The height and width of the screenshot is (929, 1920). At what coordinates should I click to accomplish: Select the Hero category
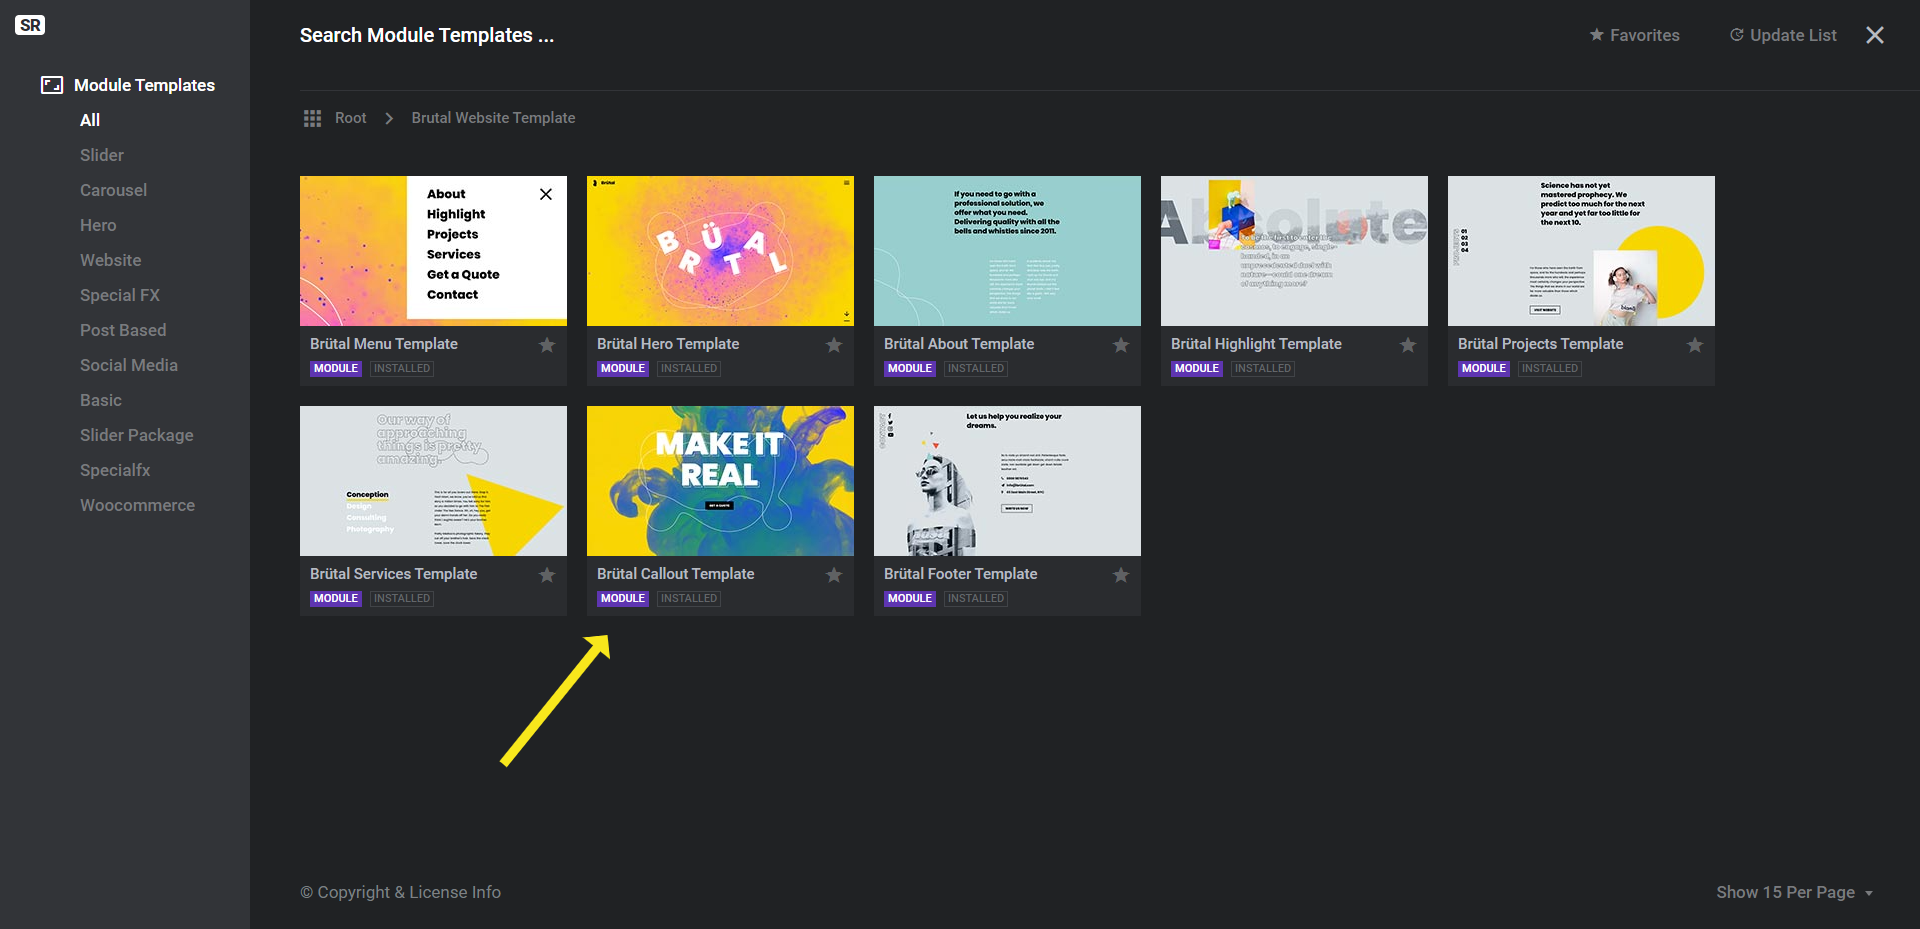point(98,225)
